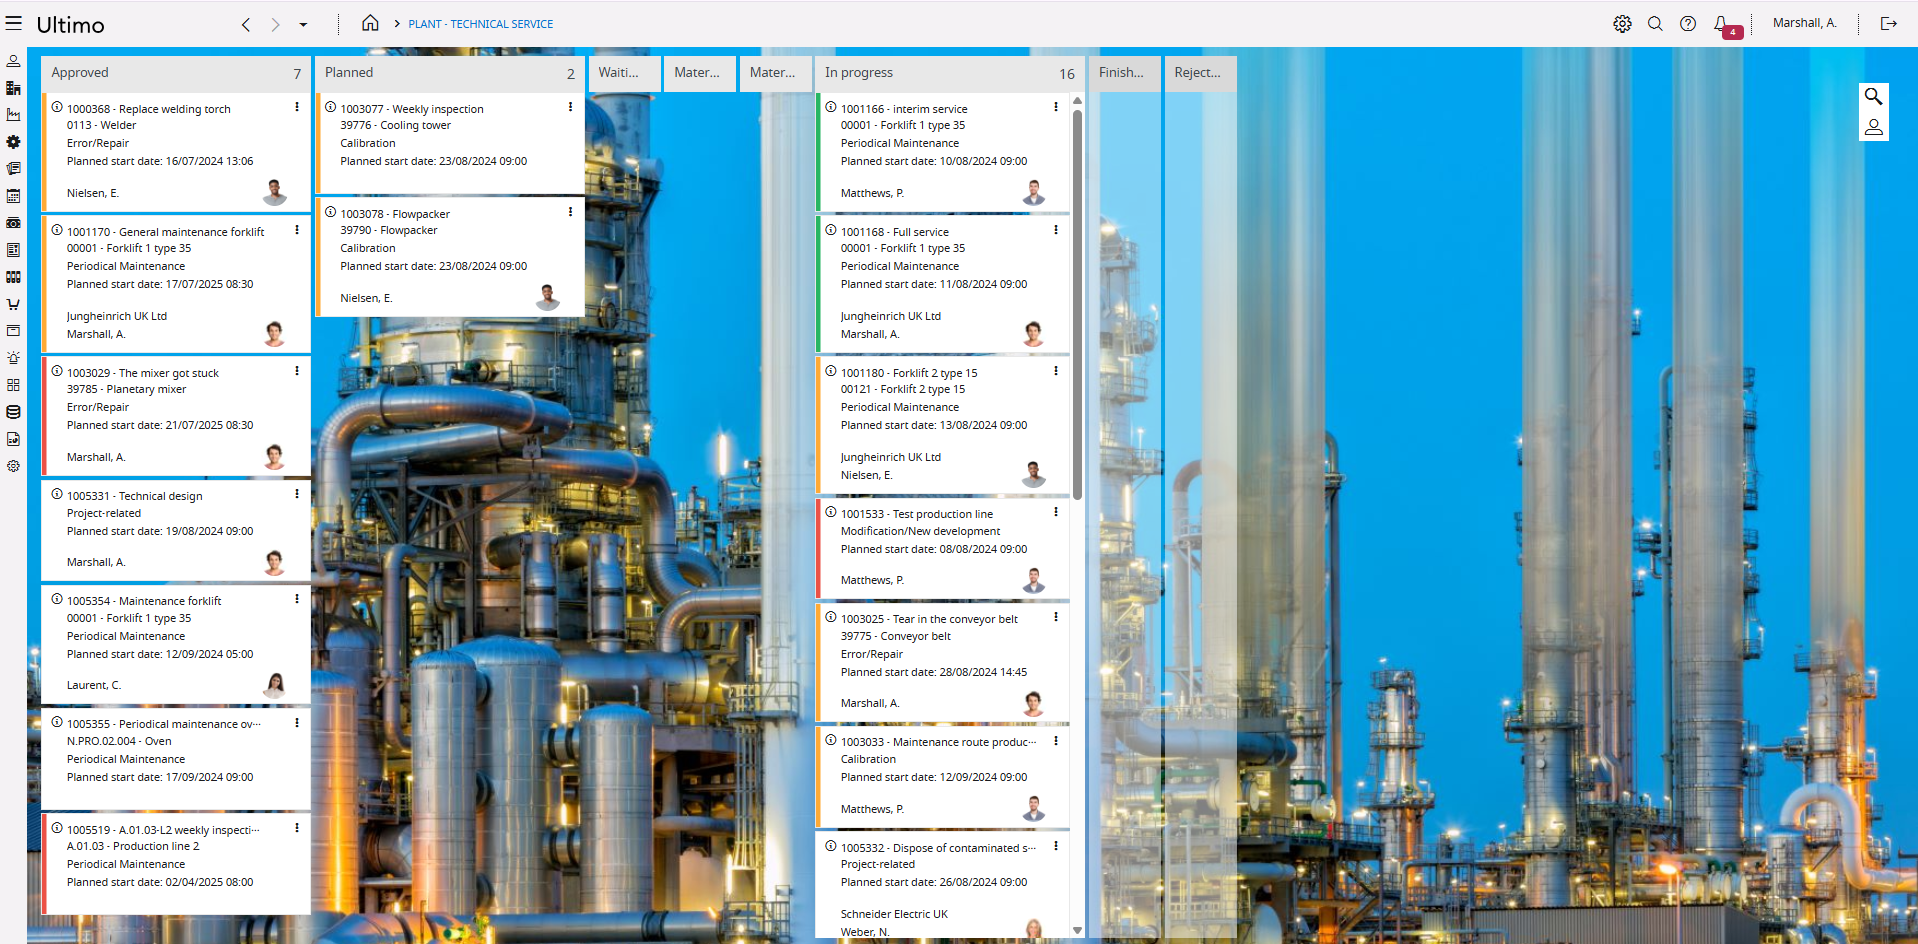Screen dimensions: 1918x944
Task: Click the log out icon
Action: coord(1888,24)
